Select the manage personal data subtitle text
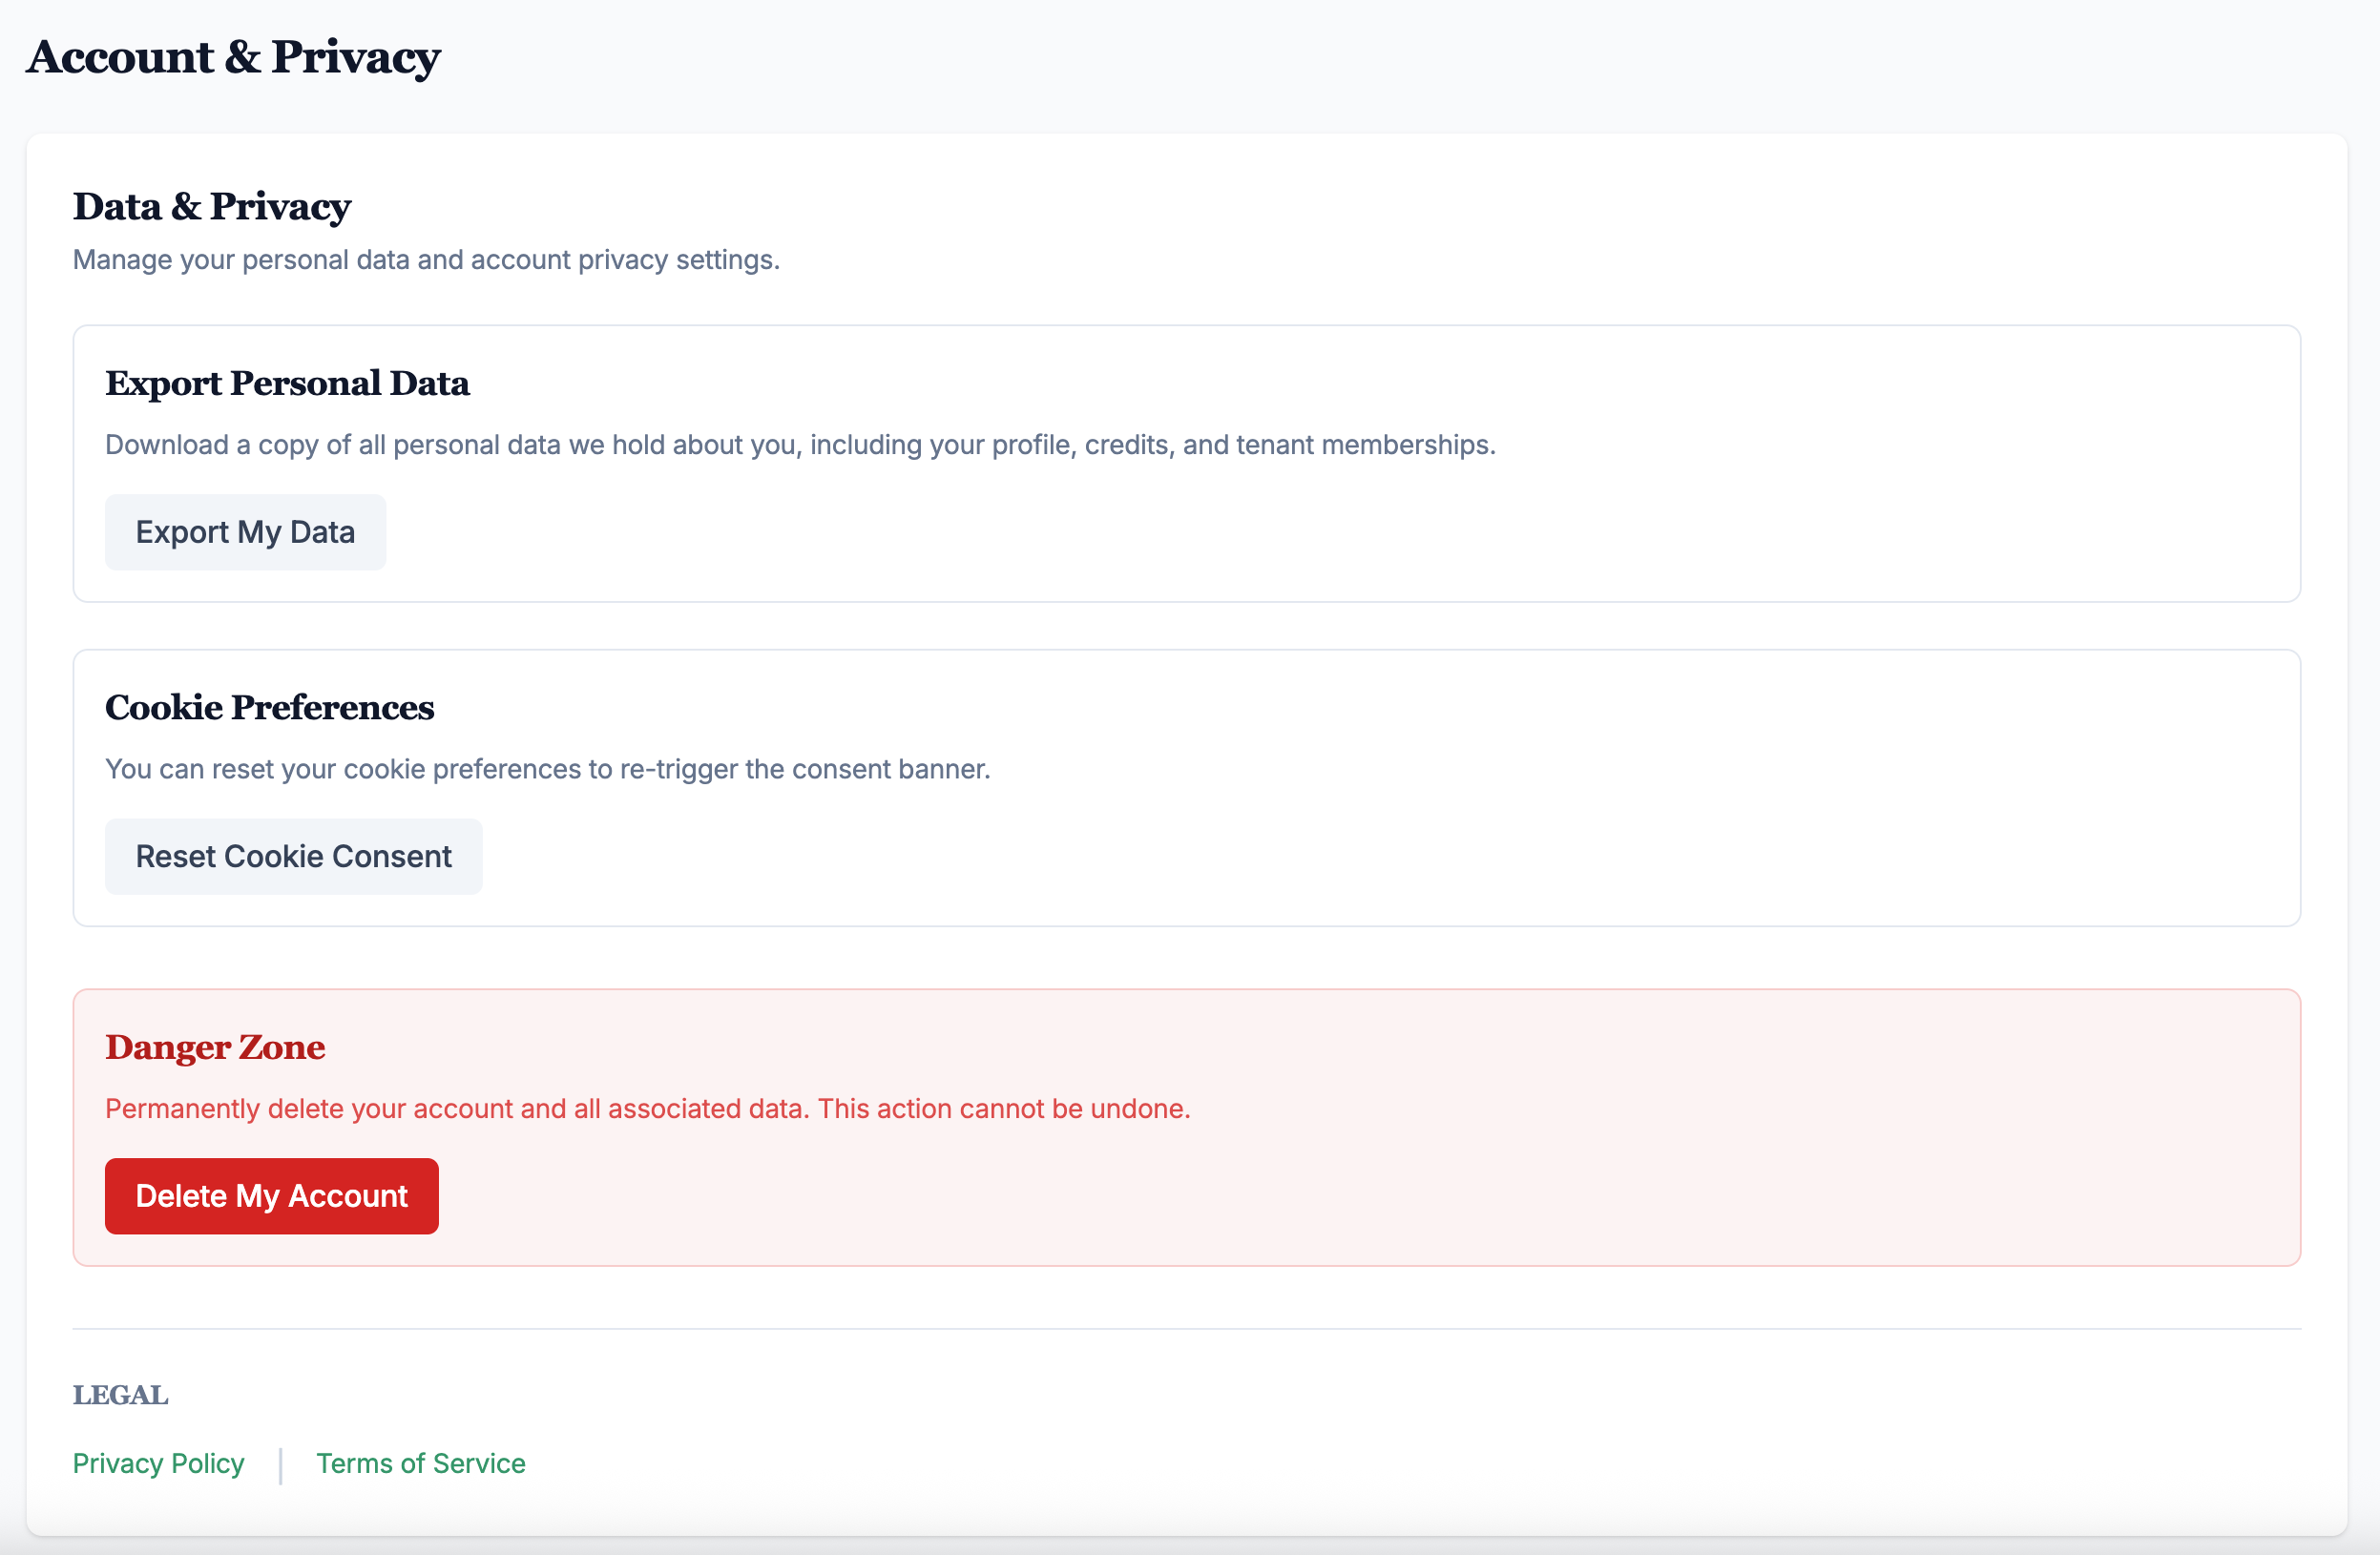Viewport: 2380px width, 1555px height. pos(425,259)
